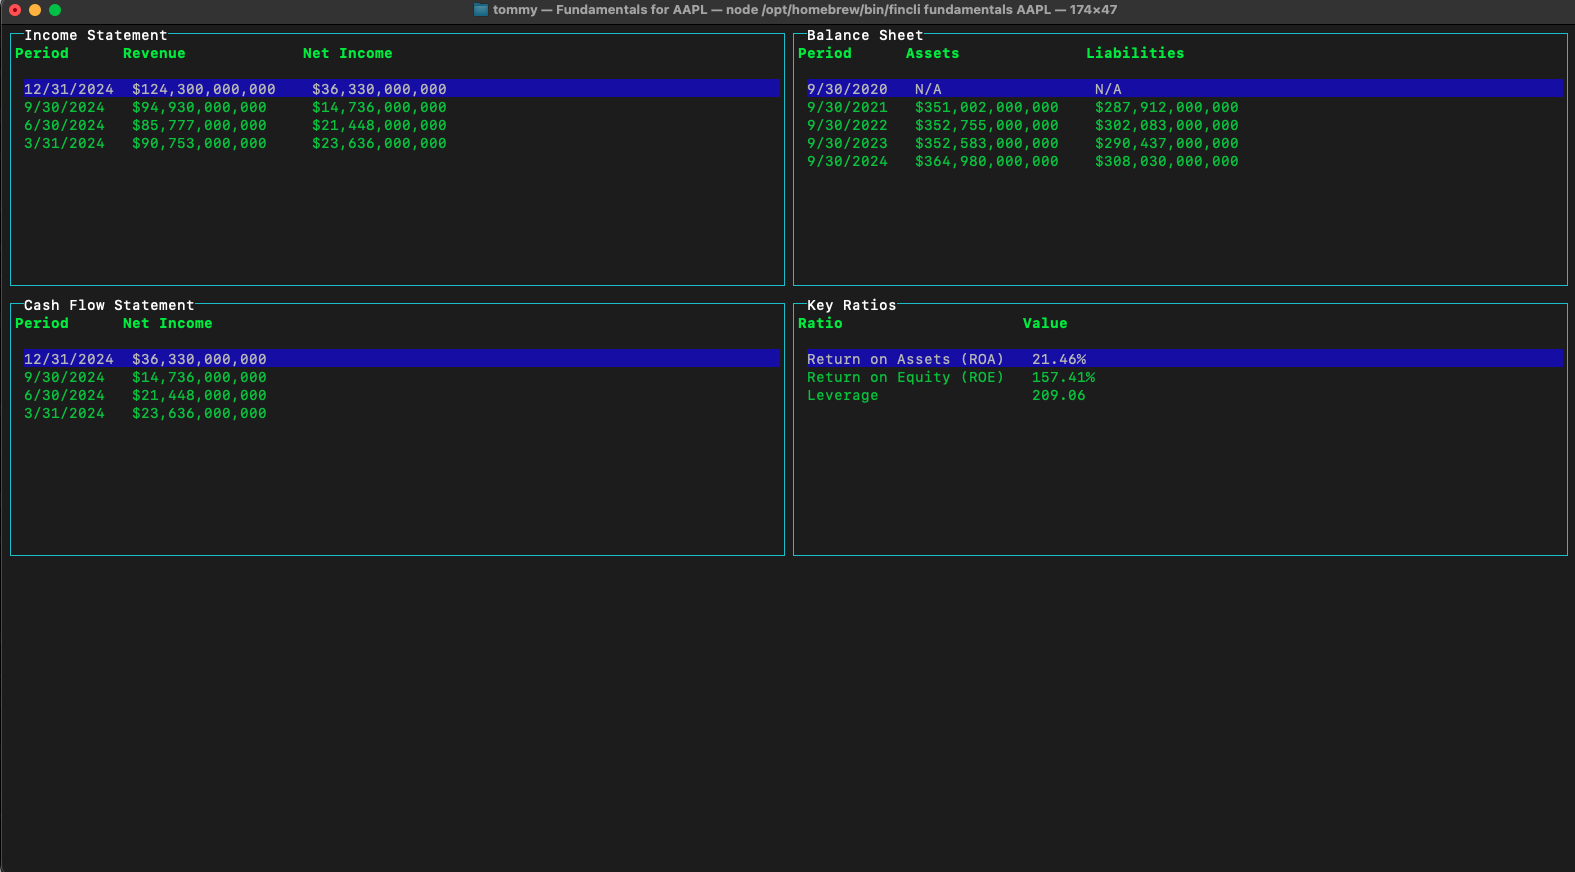The height and width of the screenshot is (872, 1575).
Task: Close the terminal window with red button
Action: tap(15, 10)
